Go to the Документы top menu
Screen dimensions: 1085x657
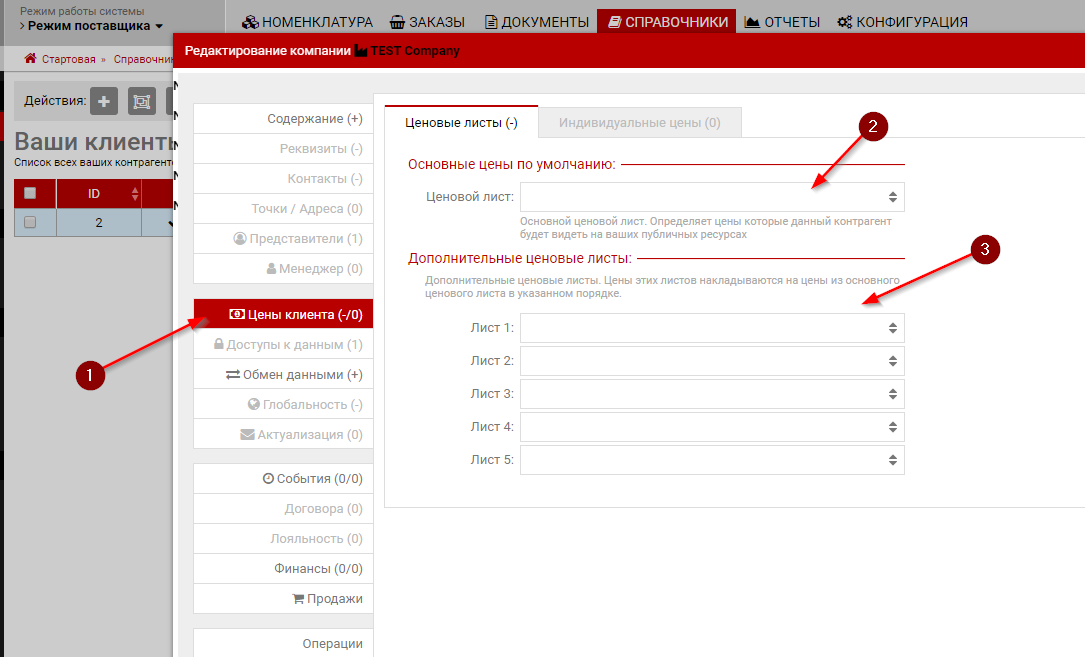(536, 21)
